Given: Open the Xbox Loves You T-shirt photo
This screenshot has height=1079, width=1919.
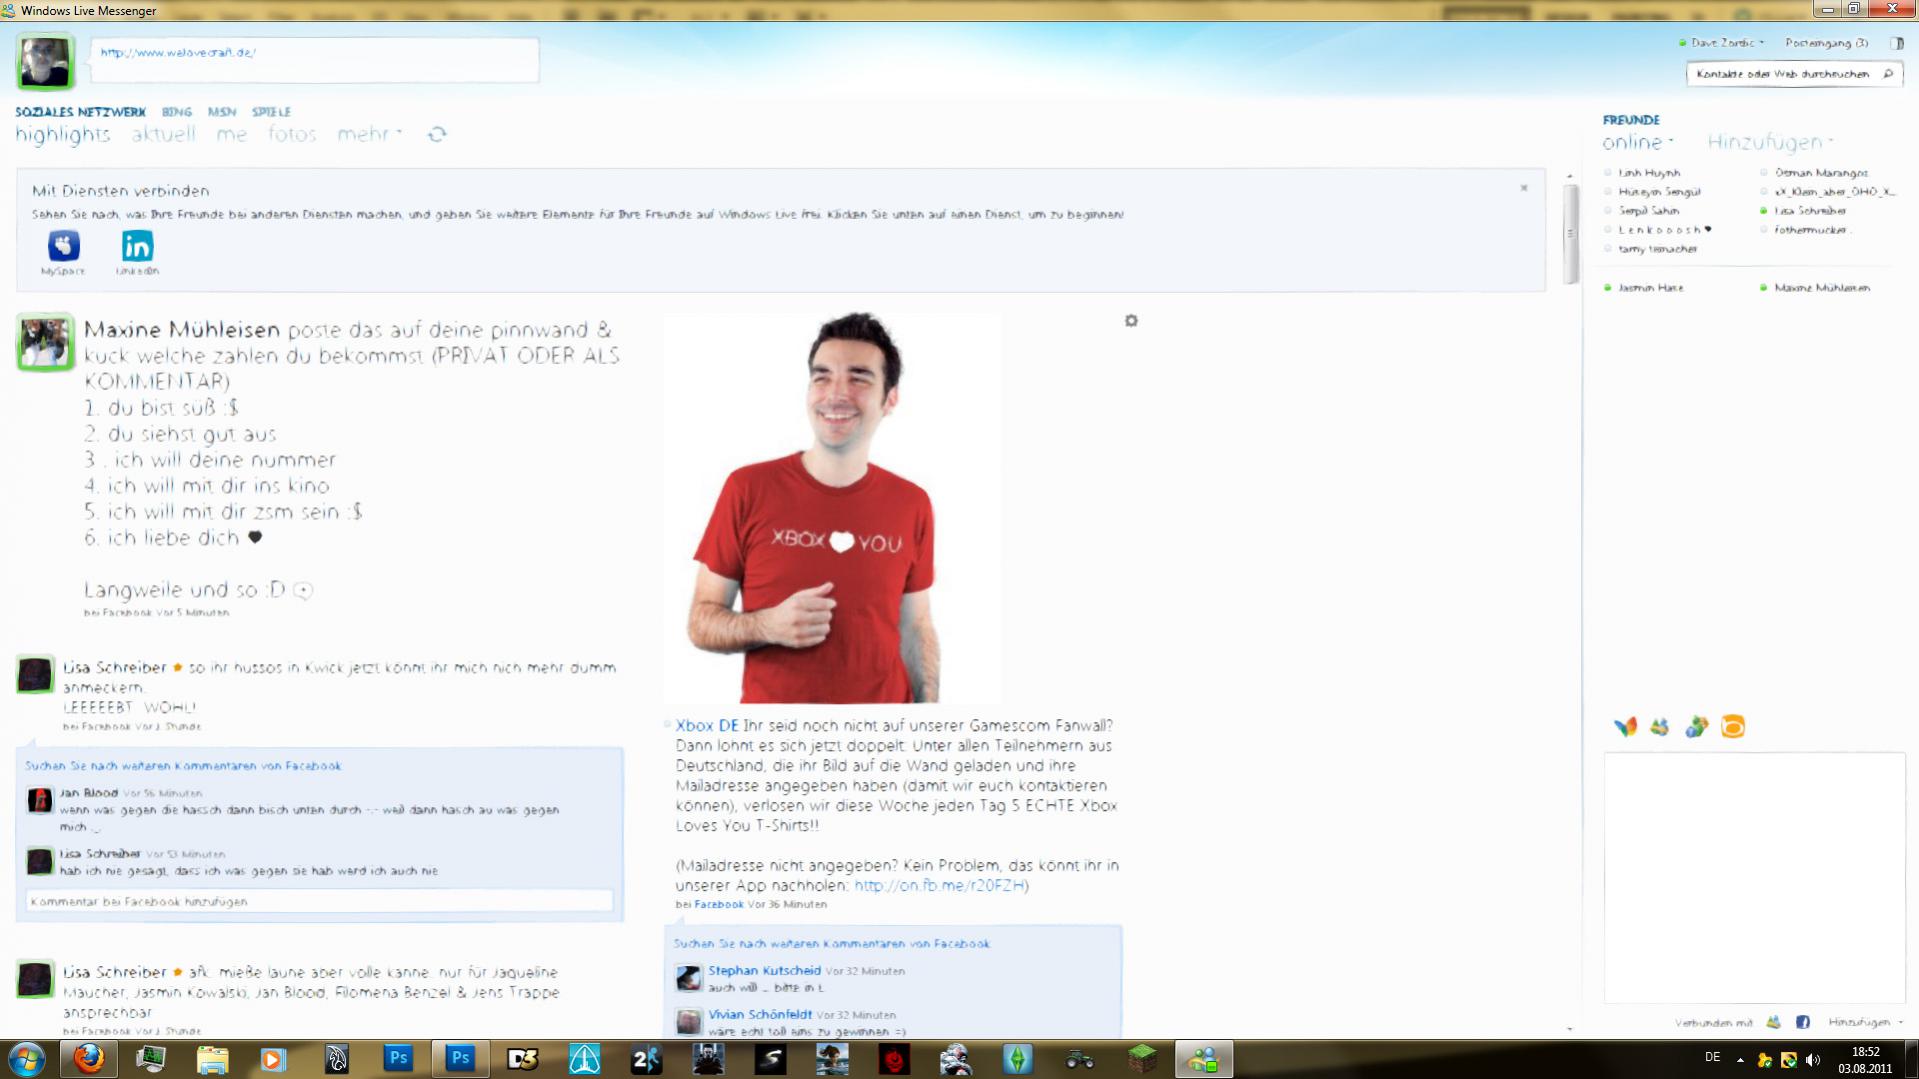Looking at the screenshot, I should (833, 509).
